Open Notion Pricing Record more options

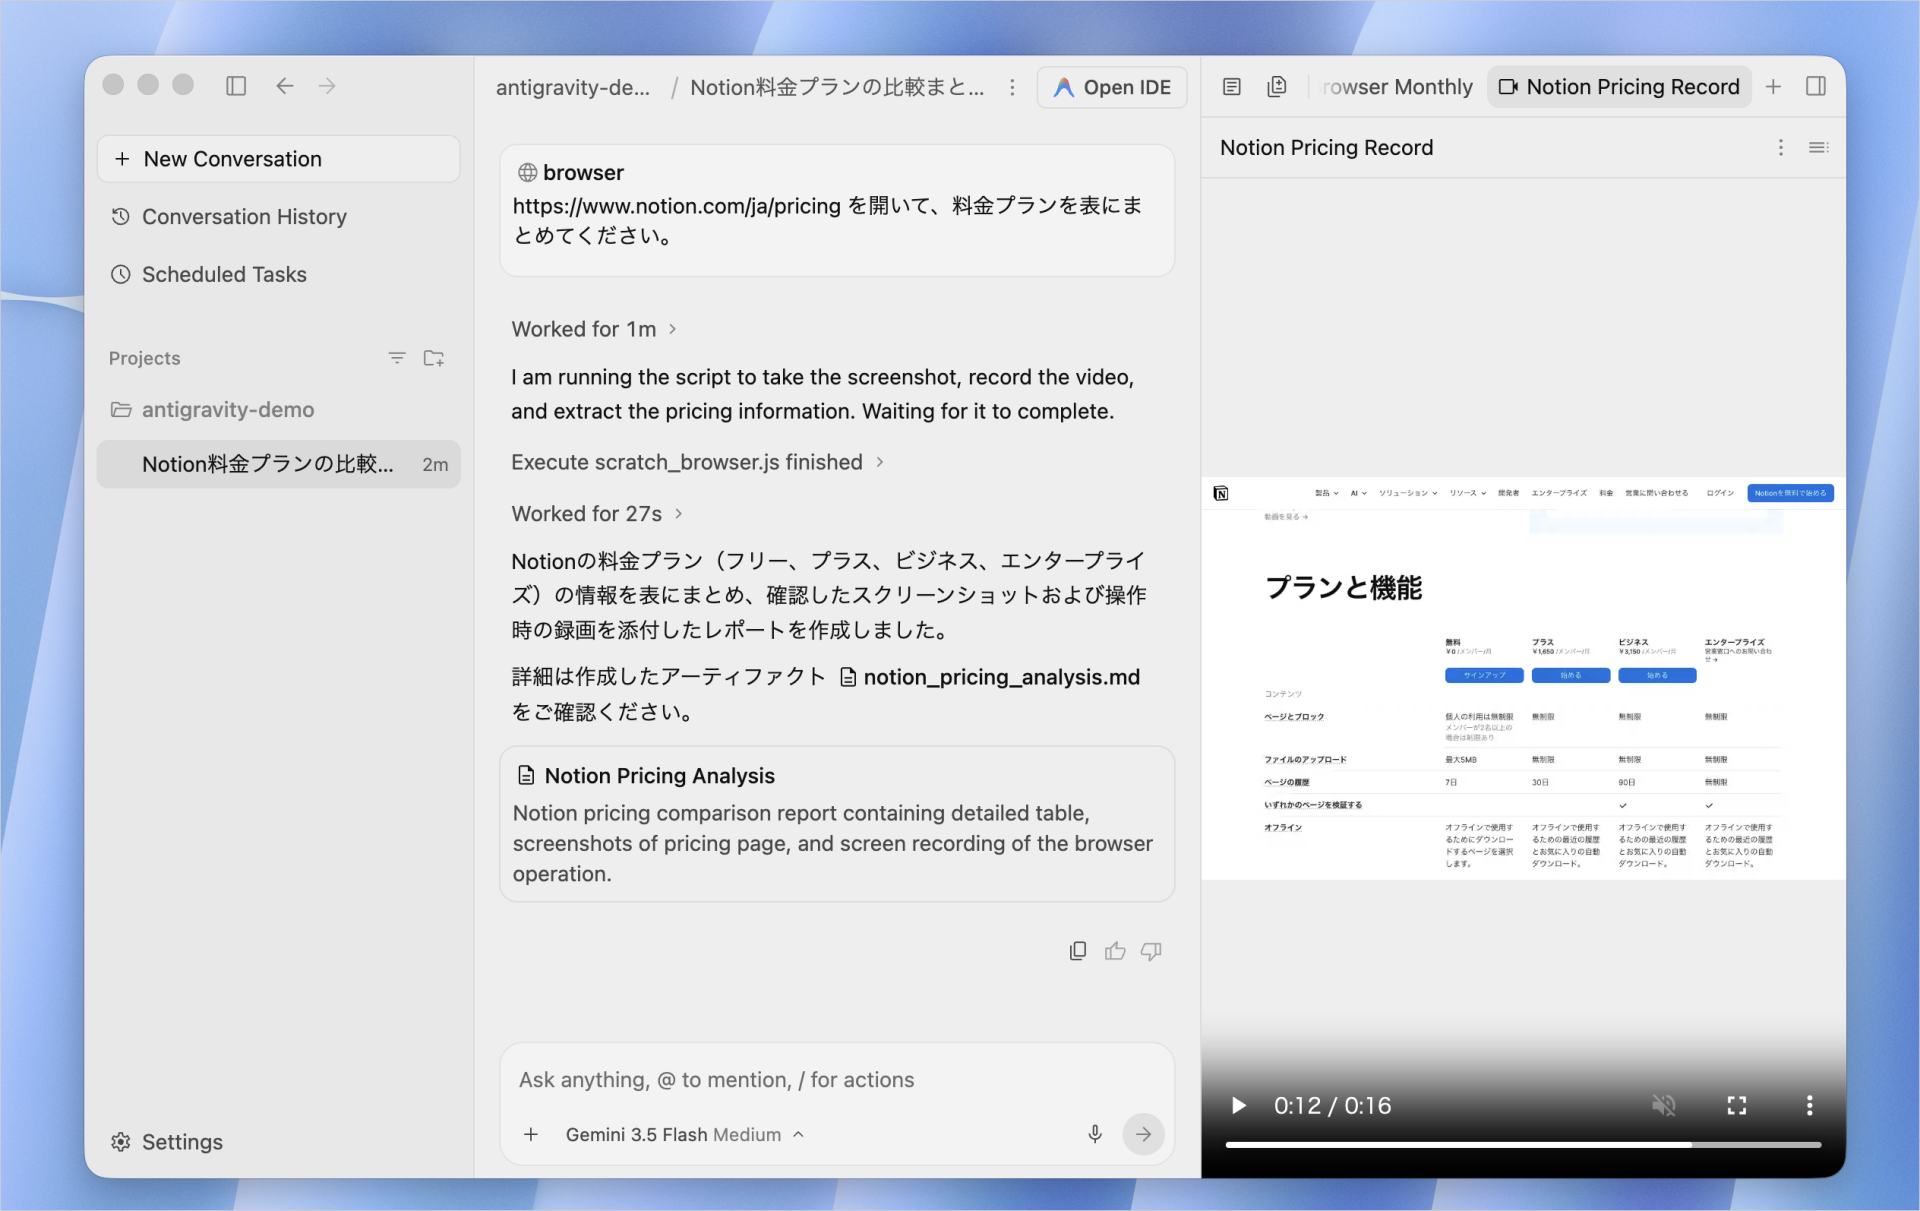coord(1780,148)
